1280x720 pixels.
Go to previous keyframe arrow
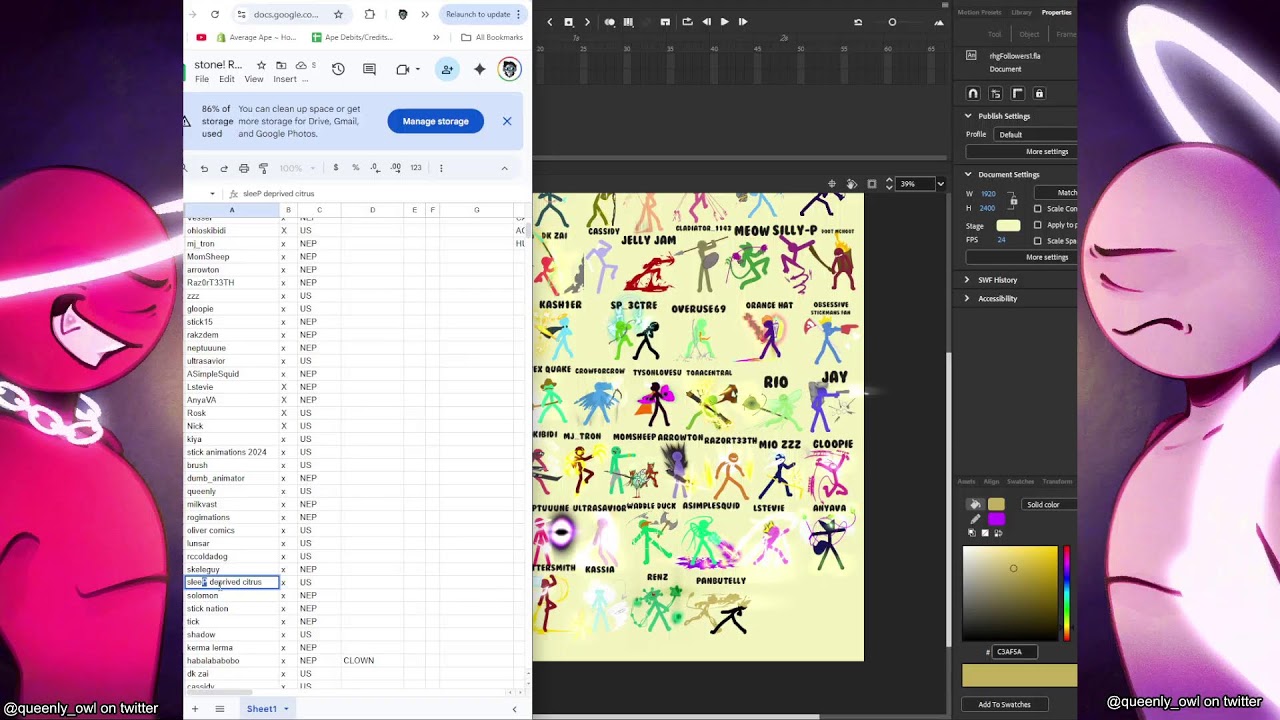549,22
